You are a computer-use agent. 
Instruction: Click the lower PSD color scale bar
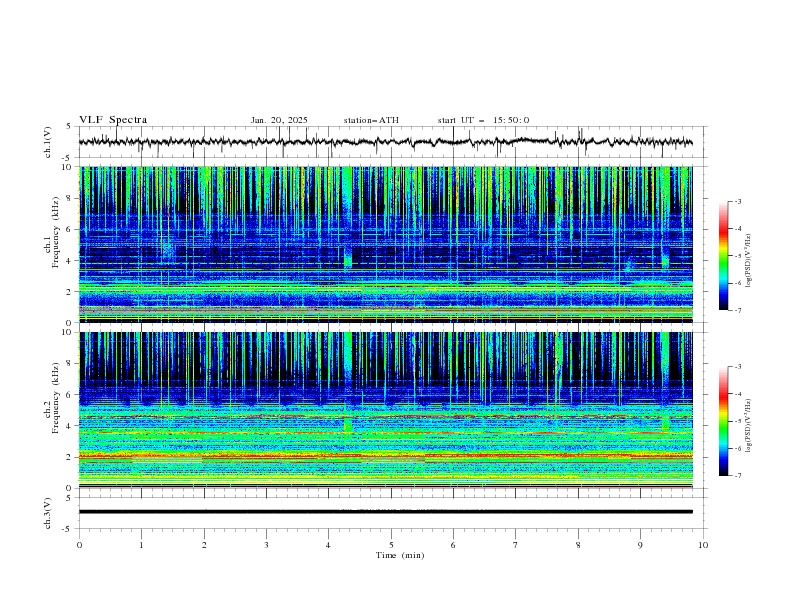(723, 421)
